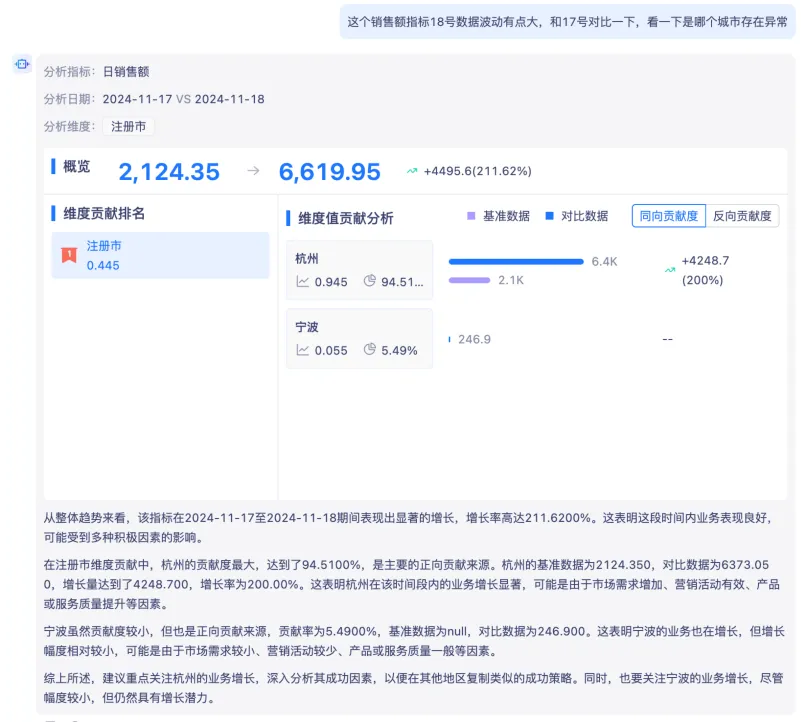Click the green trend arrow beside +4495.6
Screen dimensions: 806x722
click(411, 171)
